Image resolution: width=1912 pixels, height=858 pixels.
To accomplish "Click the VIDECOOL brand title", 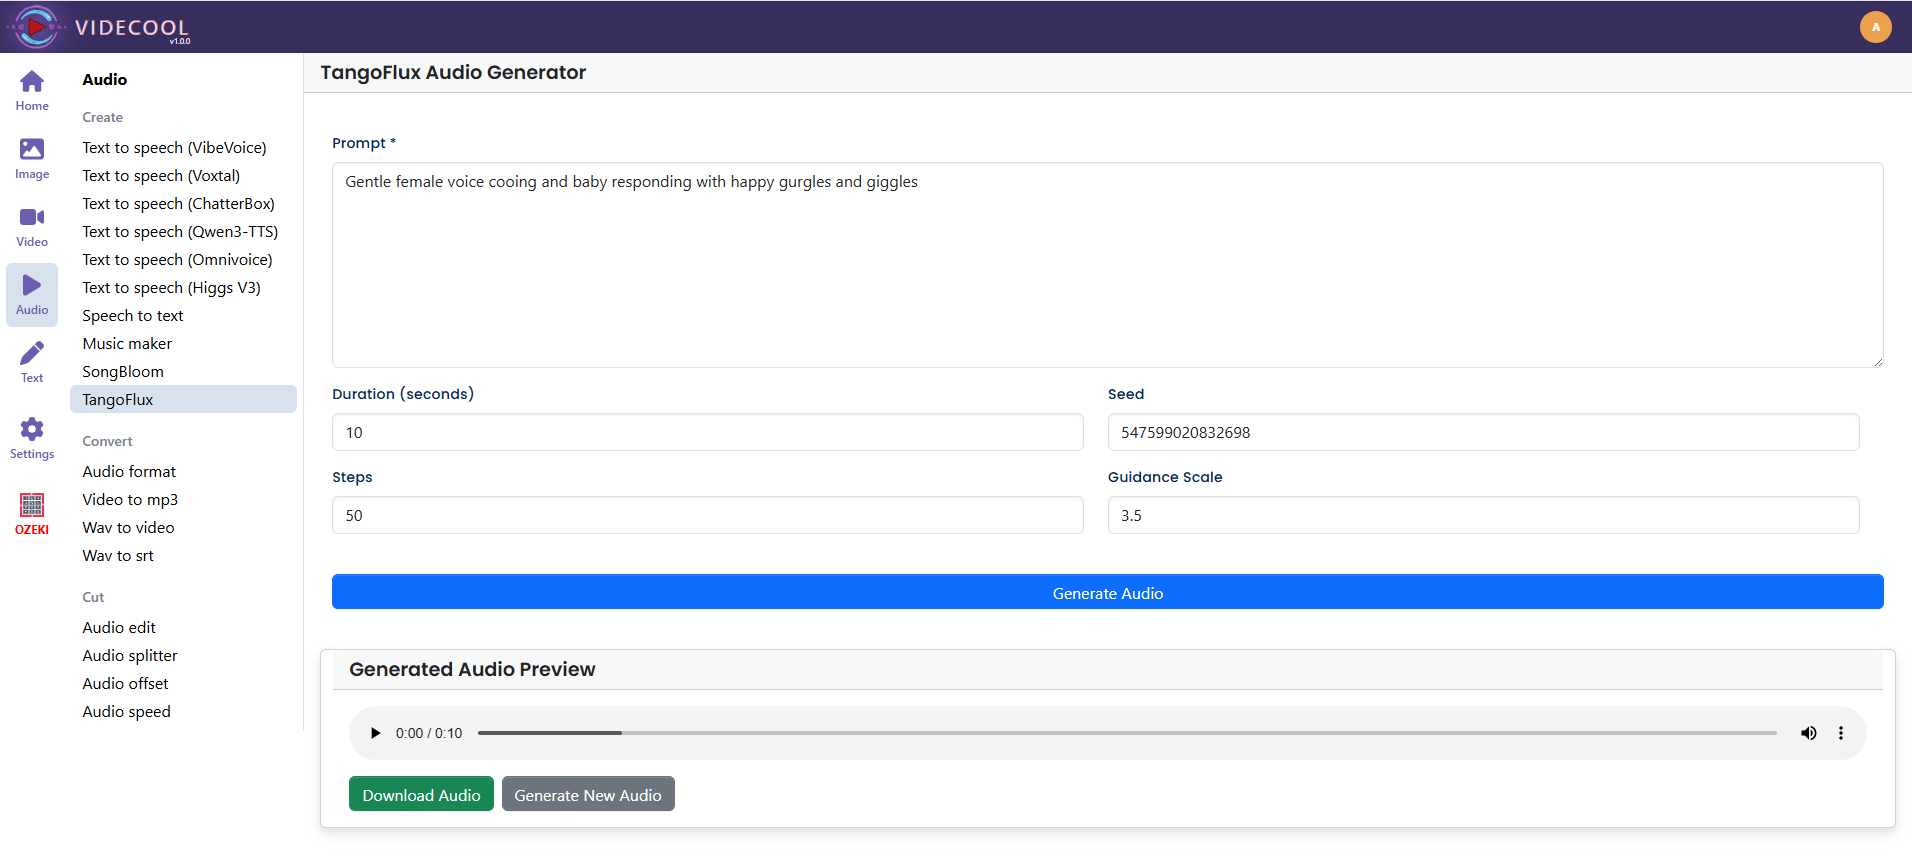I will click(132, 27).
